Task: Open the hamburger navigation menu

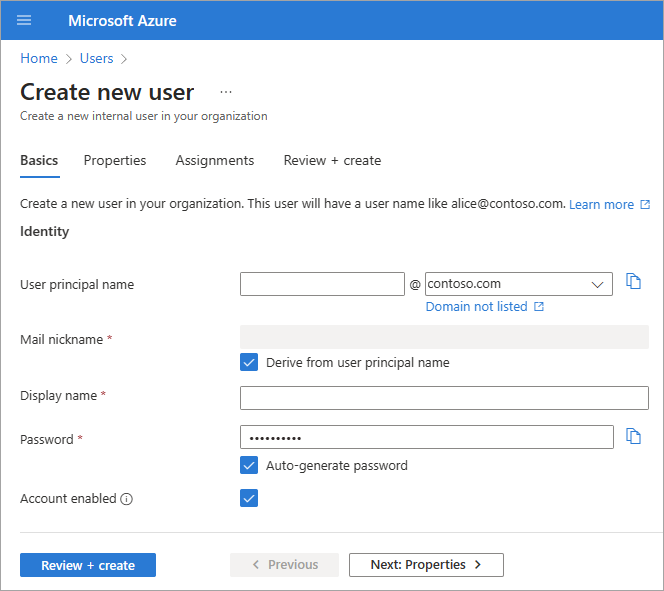Action: pos(24,20)
